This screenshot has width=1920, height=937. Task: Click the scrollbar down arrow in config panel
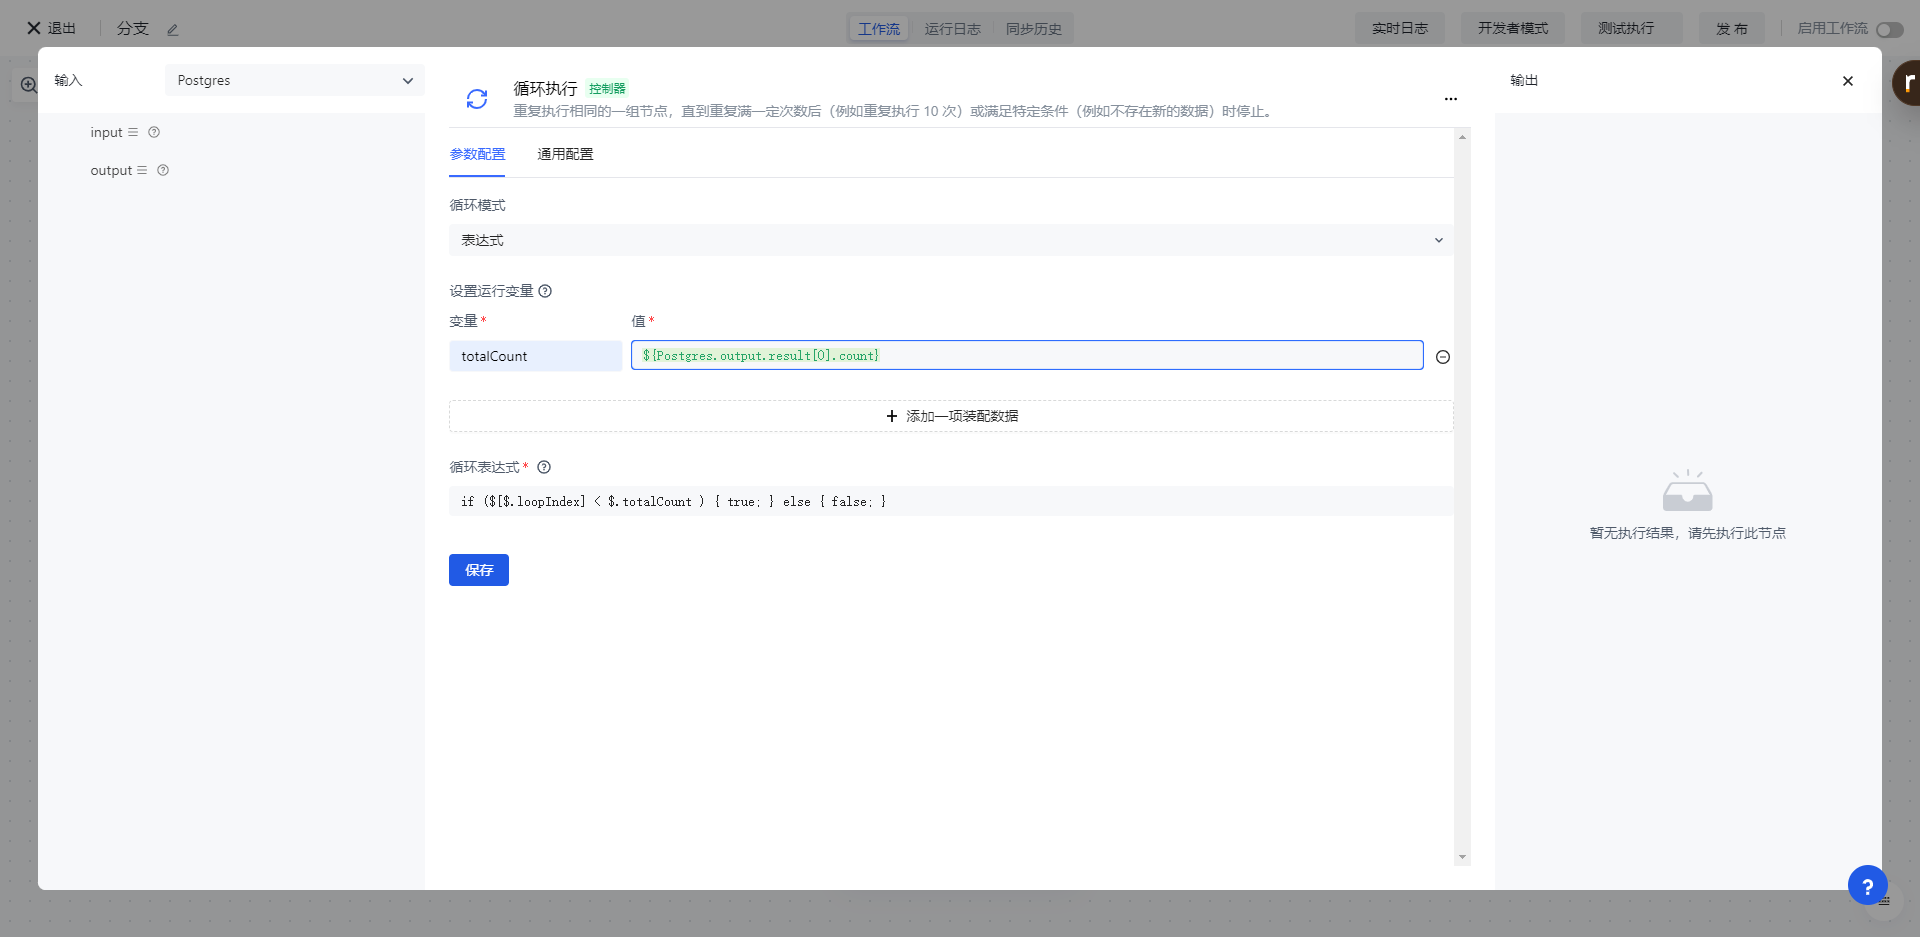click(1462, 857)
